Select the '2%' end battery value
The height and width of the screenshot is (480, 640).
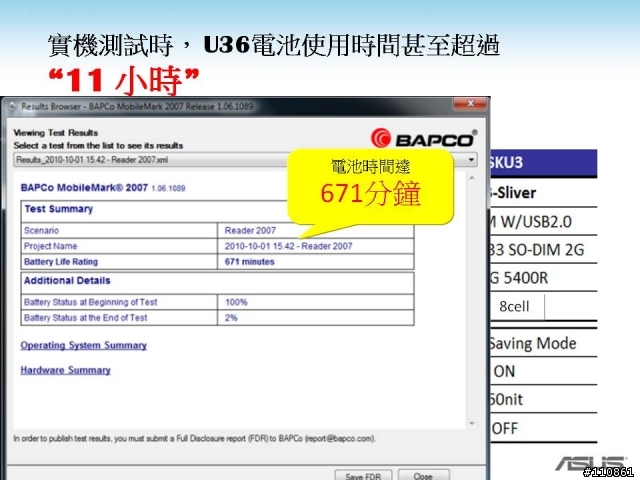point(231,318)
